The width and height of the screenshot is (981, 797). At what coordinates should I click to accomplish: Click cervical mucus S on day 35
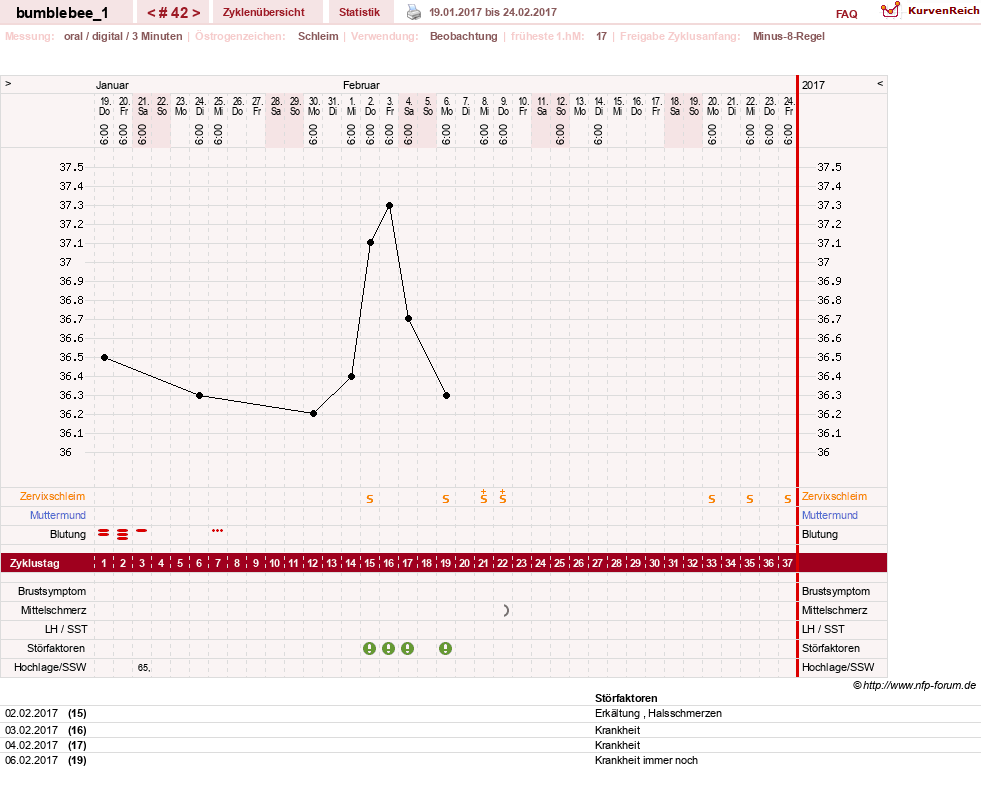tap(750, 499)
